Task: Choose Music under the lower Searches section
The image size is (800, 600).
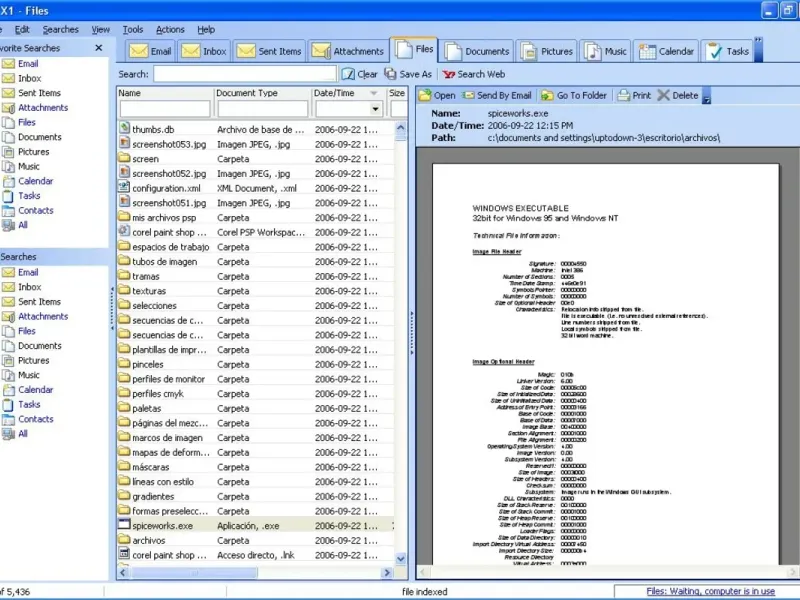Action: (x=29, y=375)
